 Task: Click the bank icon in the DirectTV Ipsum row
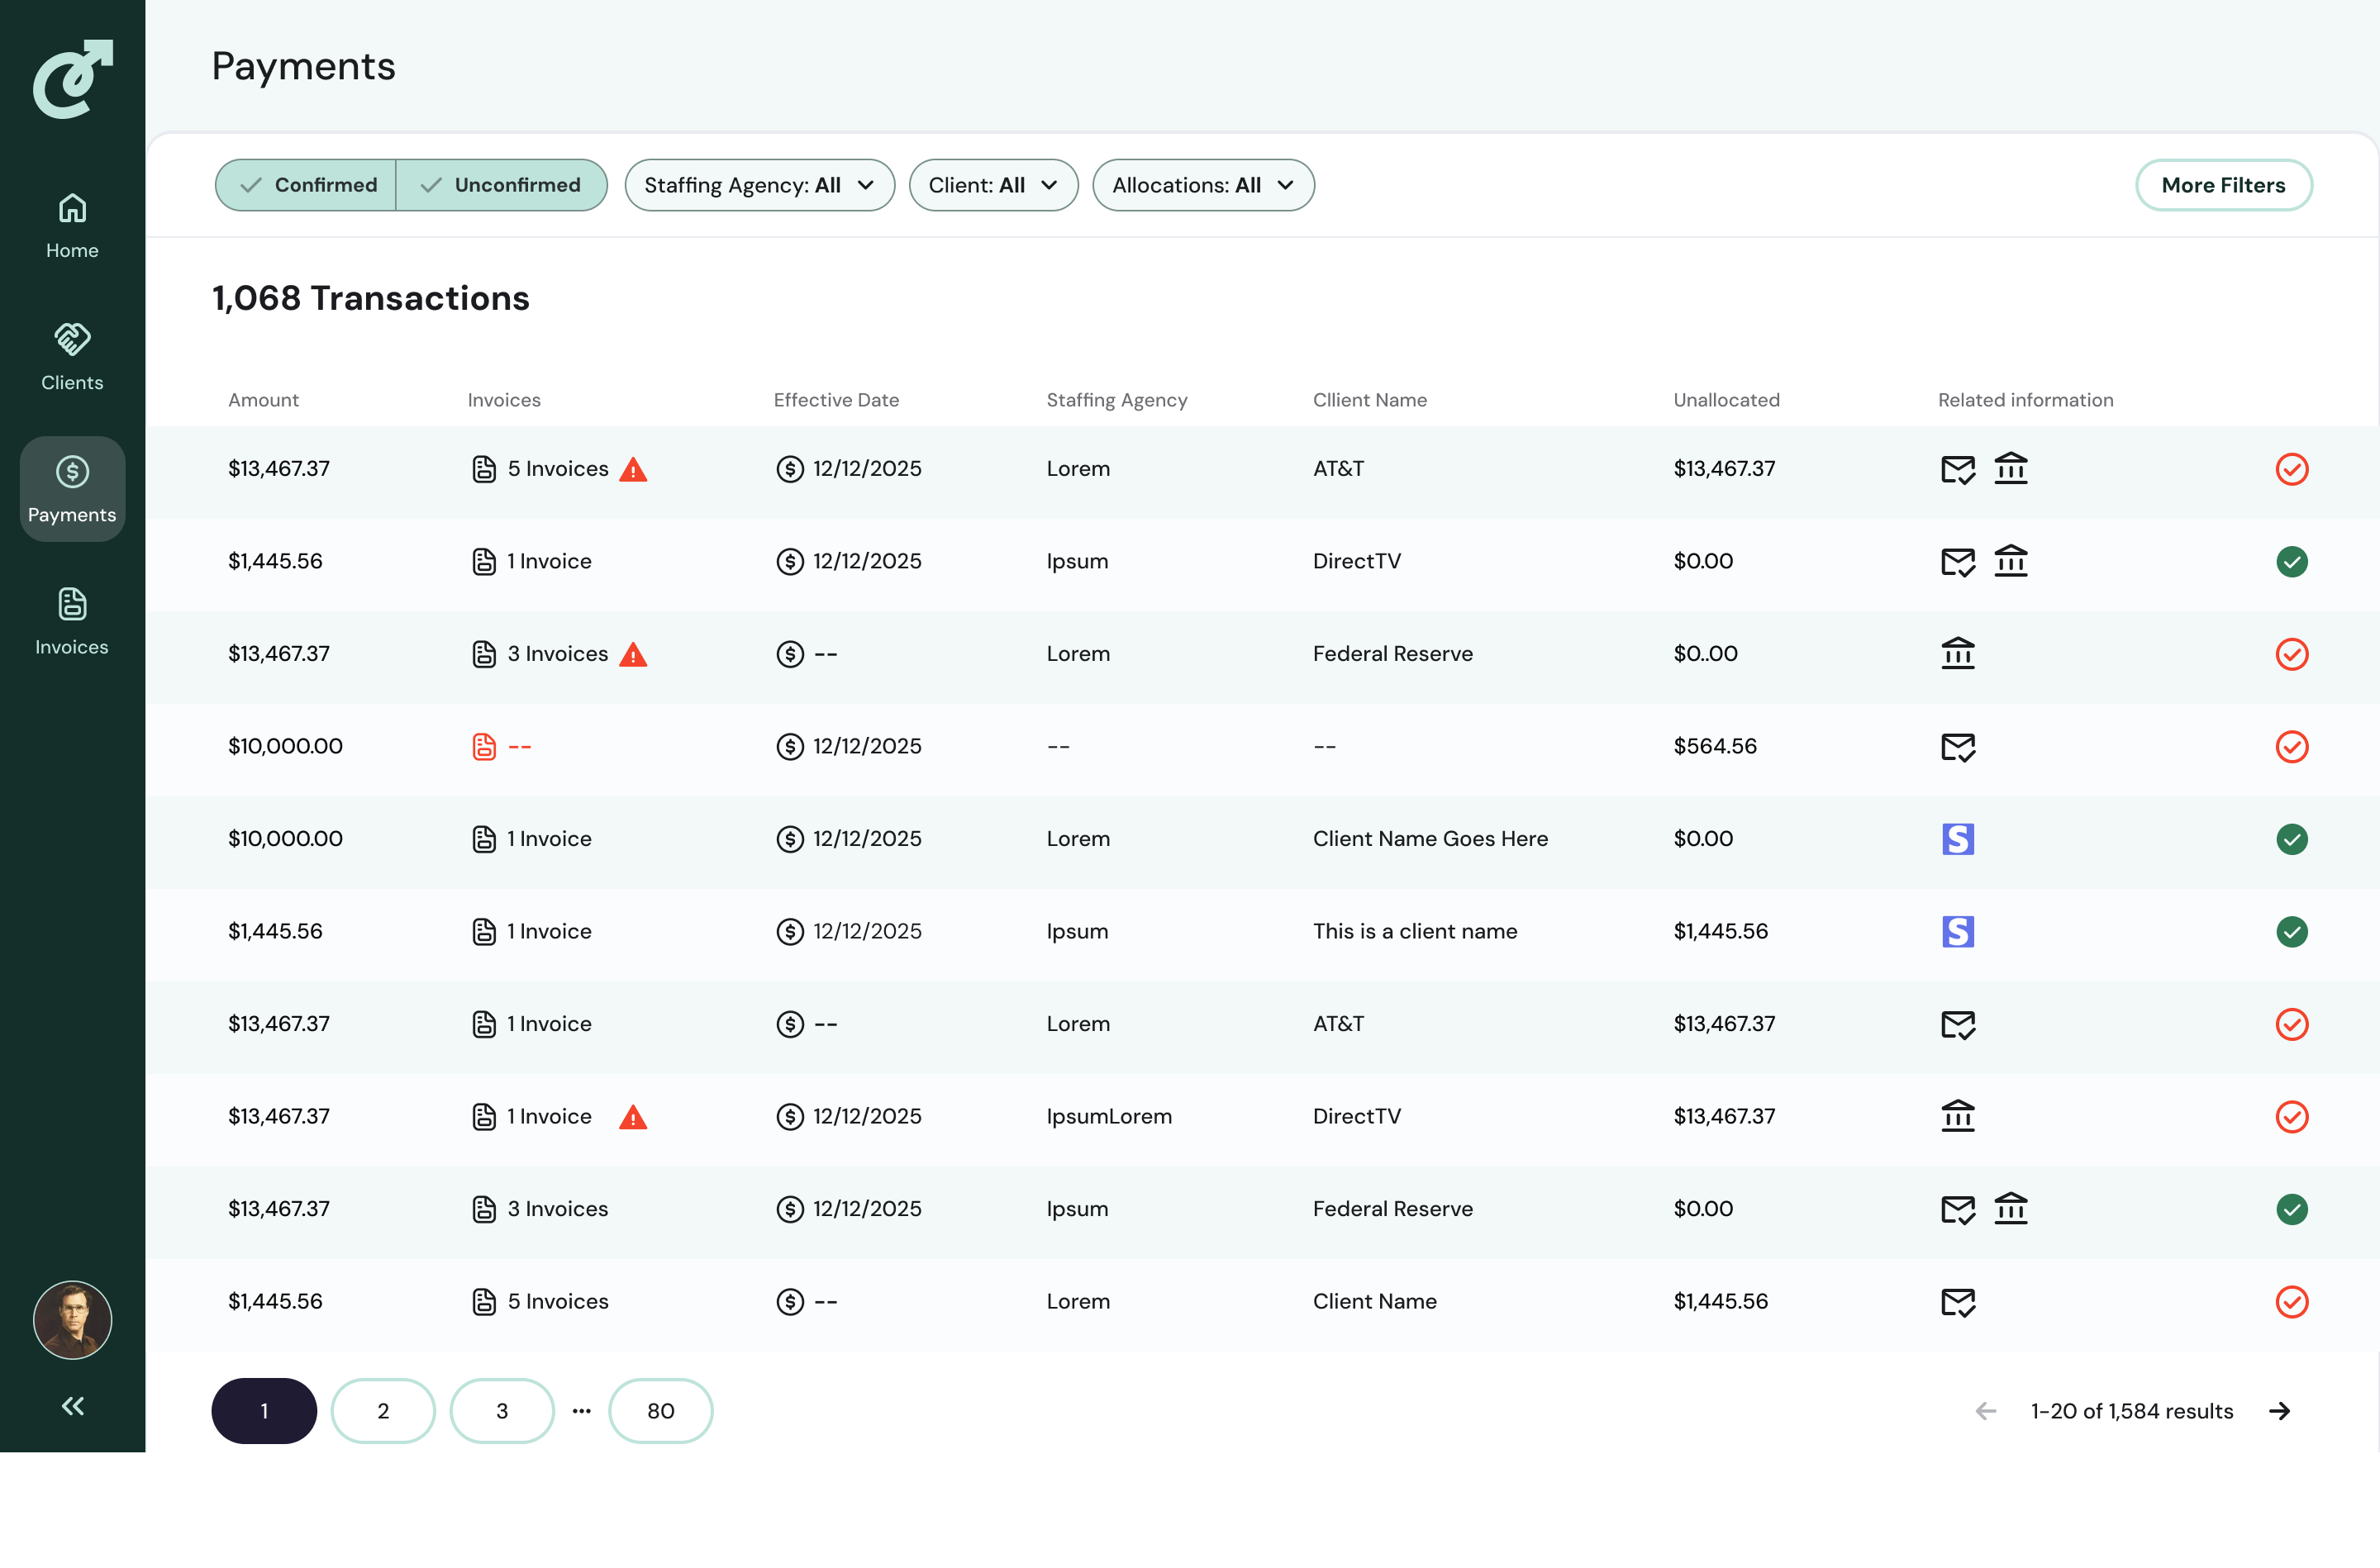click(2010, 561)
